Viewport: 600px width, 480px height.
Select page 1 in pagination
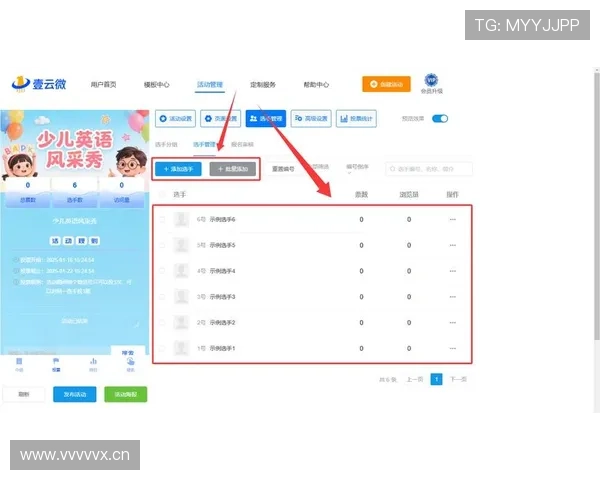click(x=436, y=379)
